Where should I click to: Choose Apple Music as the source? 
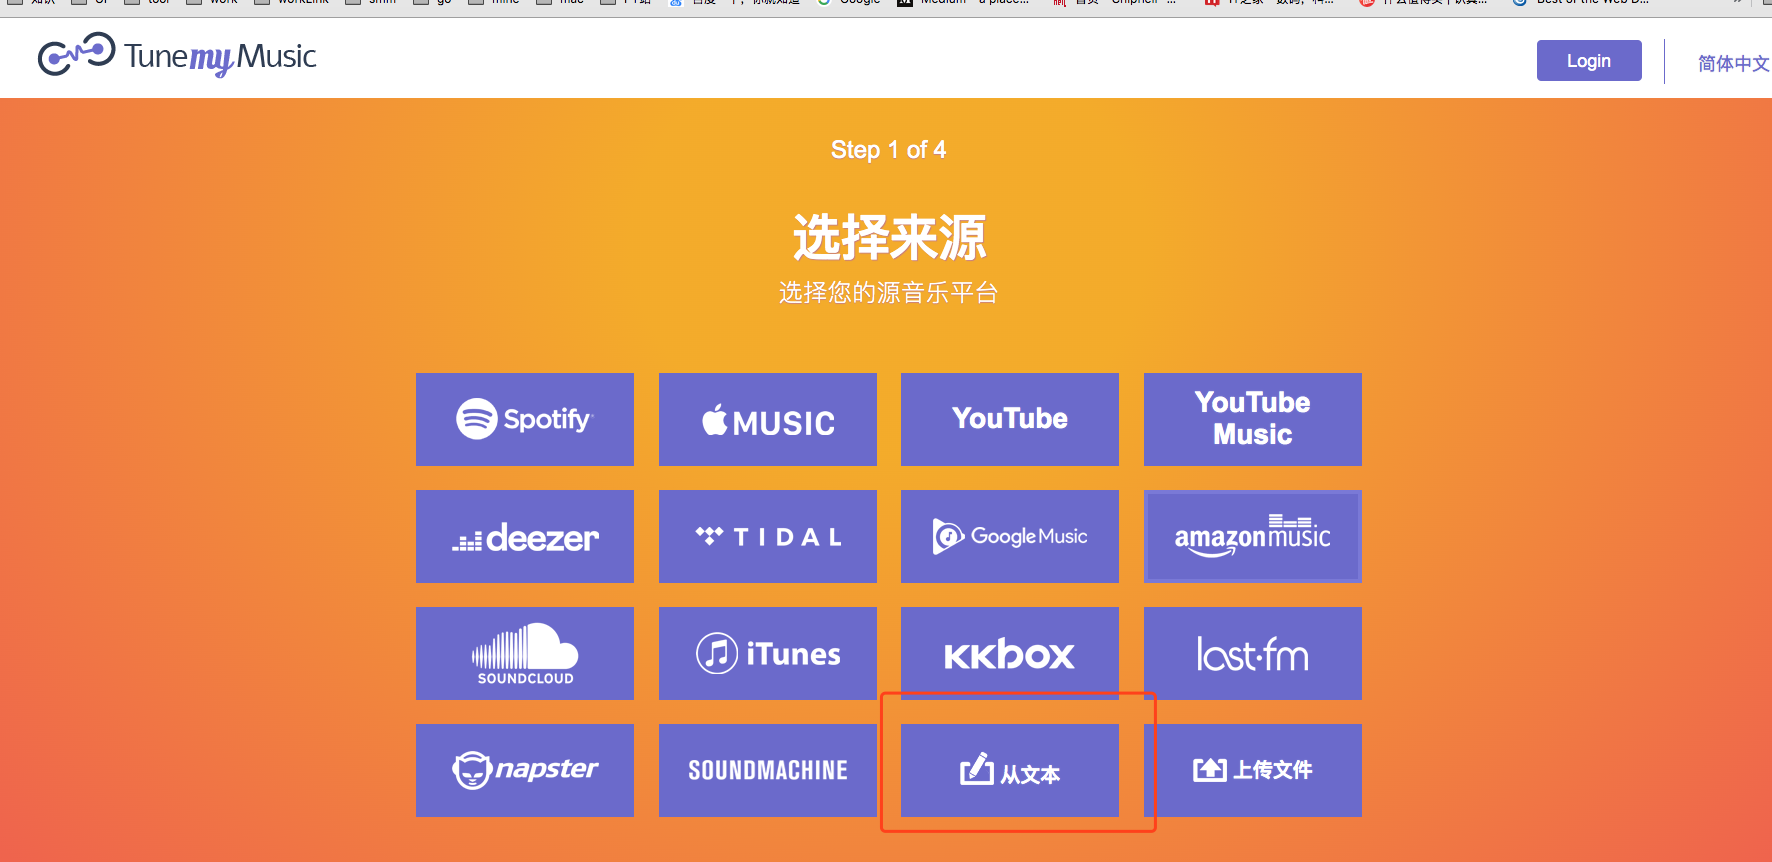pos(768,419)
